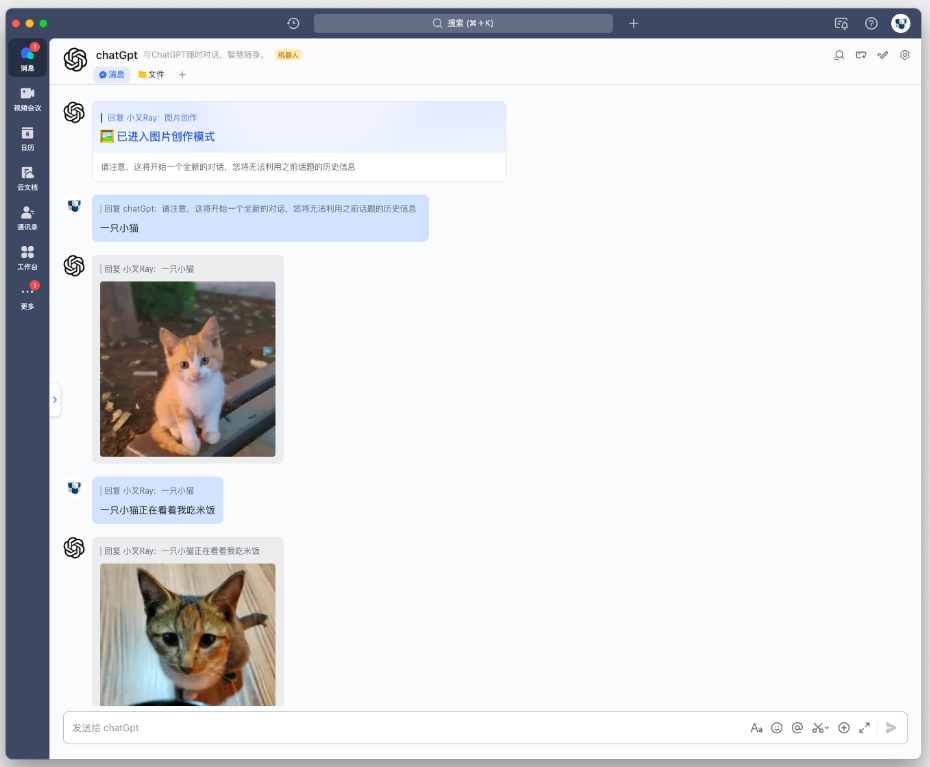Click the quoted reply 回复 小叉Ray: 图片创作
This screenshot has width=930, height=767.
pyautogui.click(x=152, y=117)
